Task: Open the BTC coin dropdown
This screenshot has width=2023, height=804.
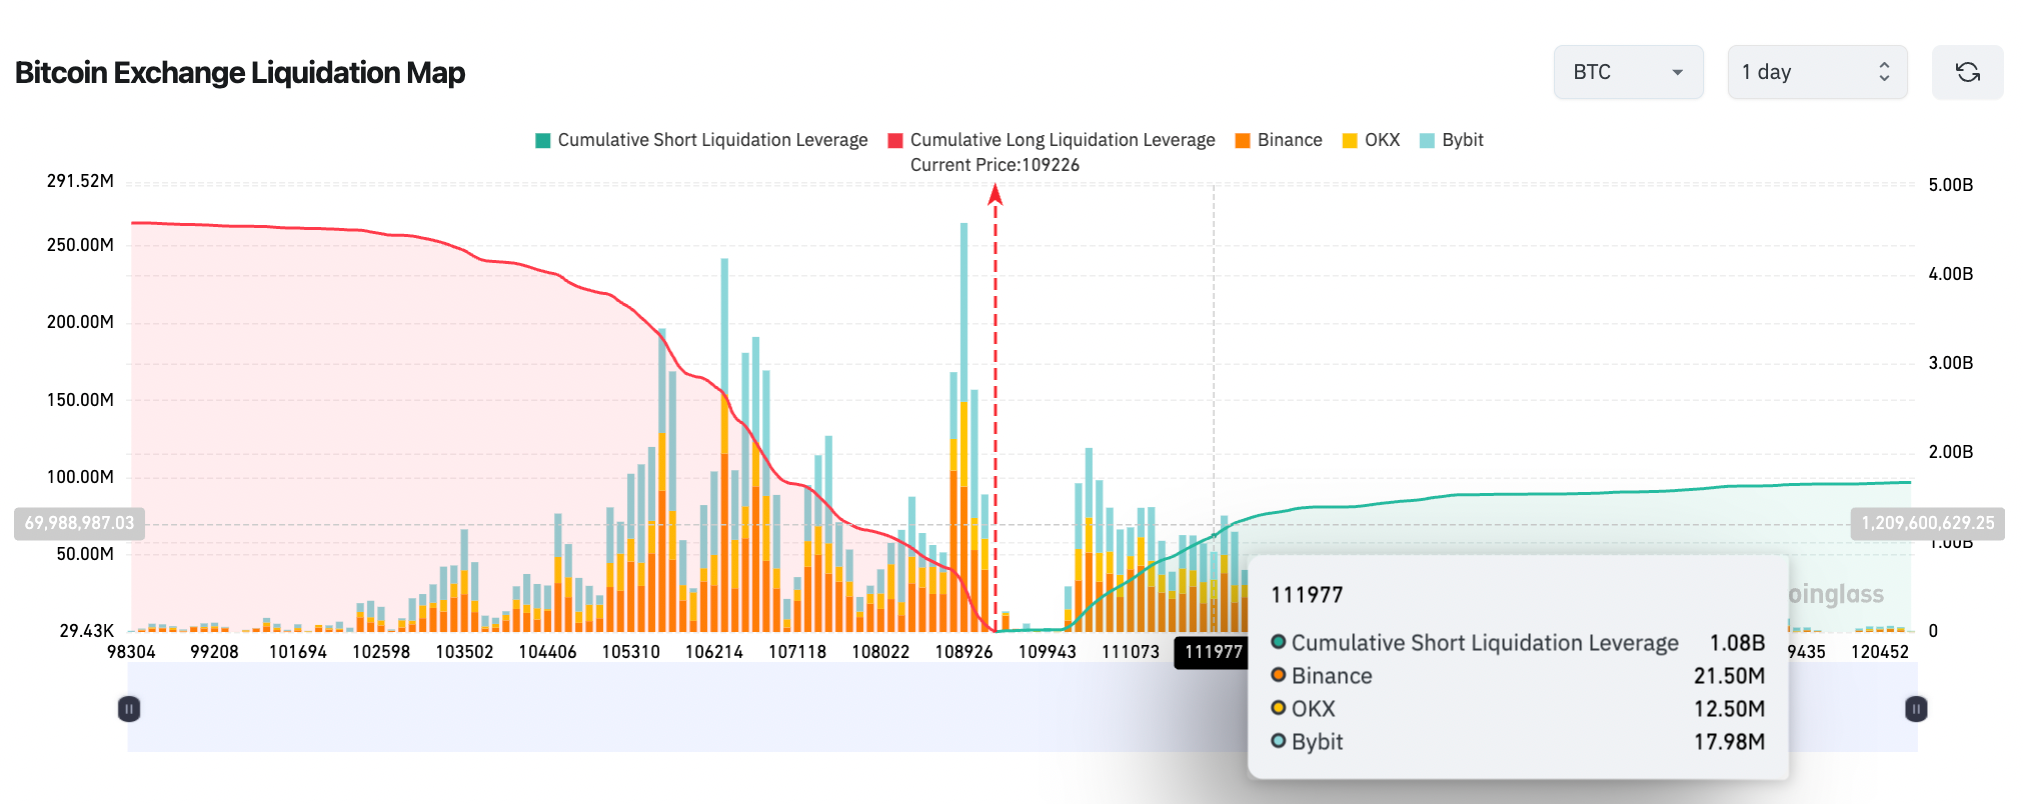Action: pos(1627,72)
